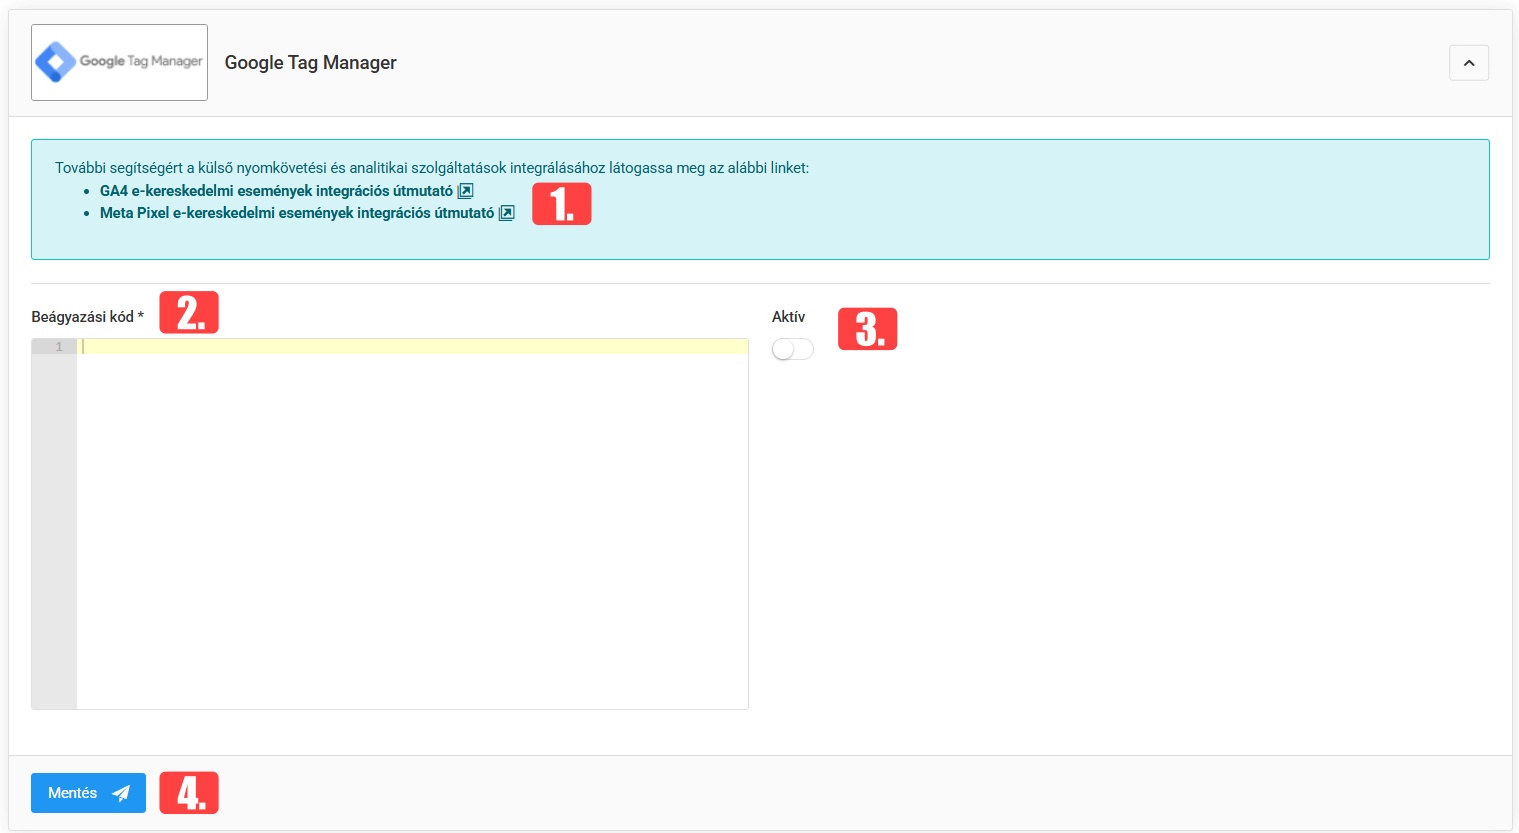This screenshot has width=1519, height=833.
Task: Click the Google Tag Manager logo thumbnail
Action: coord(119,62)
